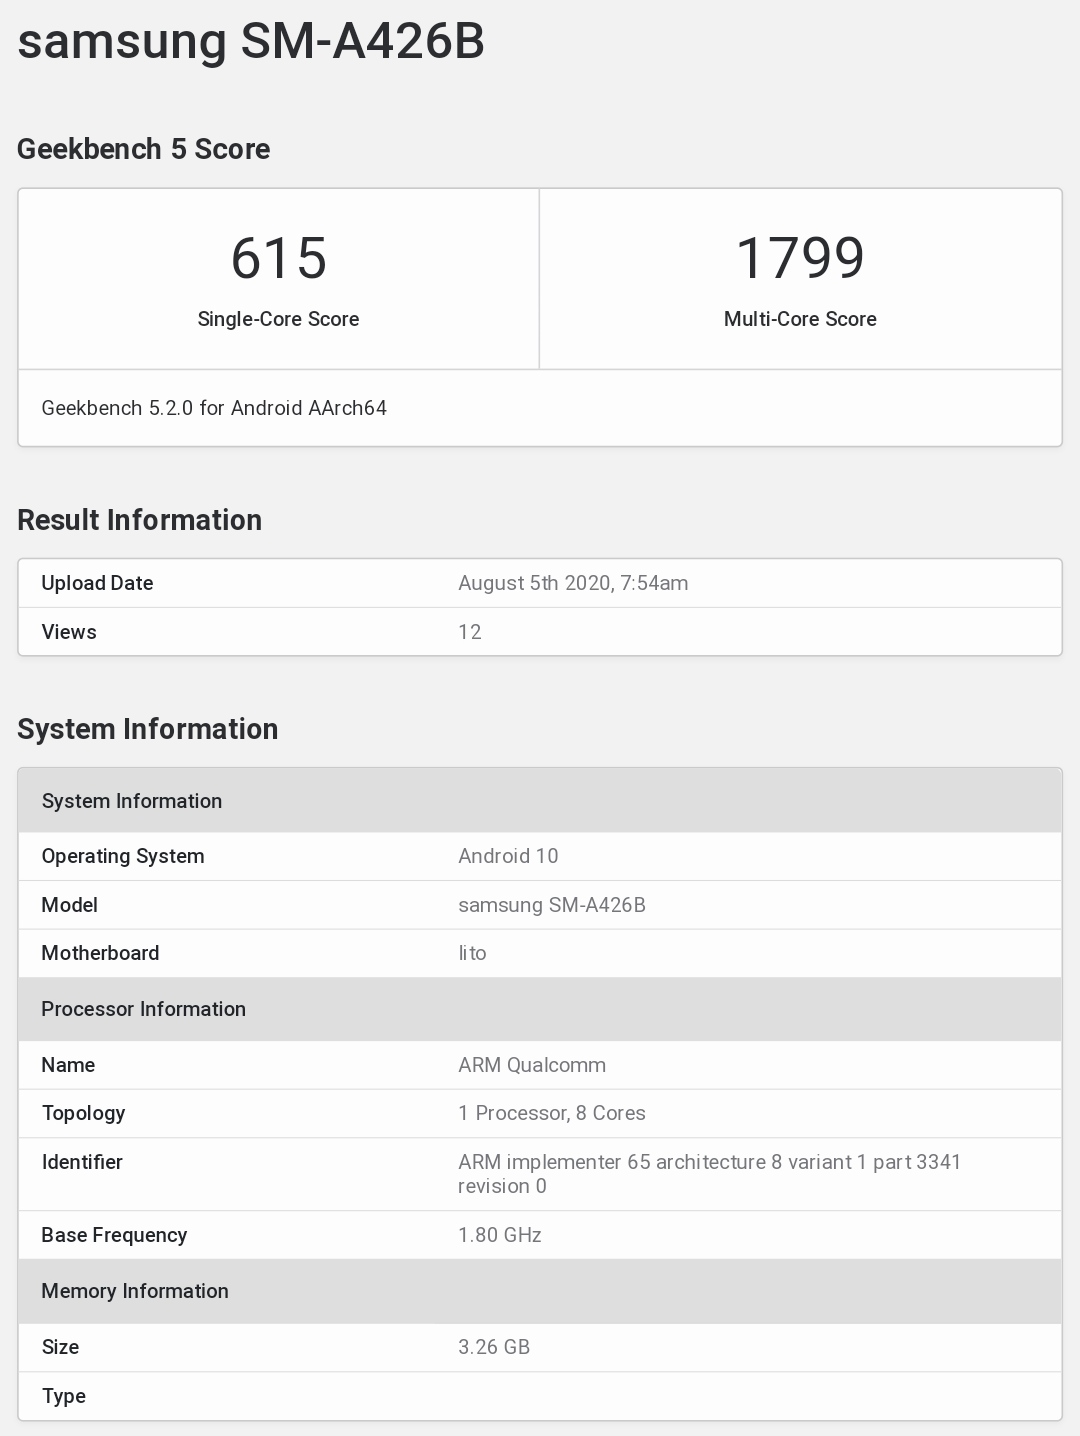
Task: Select the ARM Qualcomm processor name
Action: point(532,1065)
